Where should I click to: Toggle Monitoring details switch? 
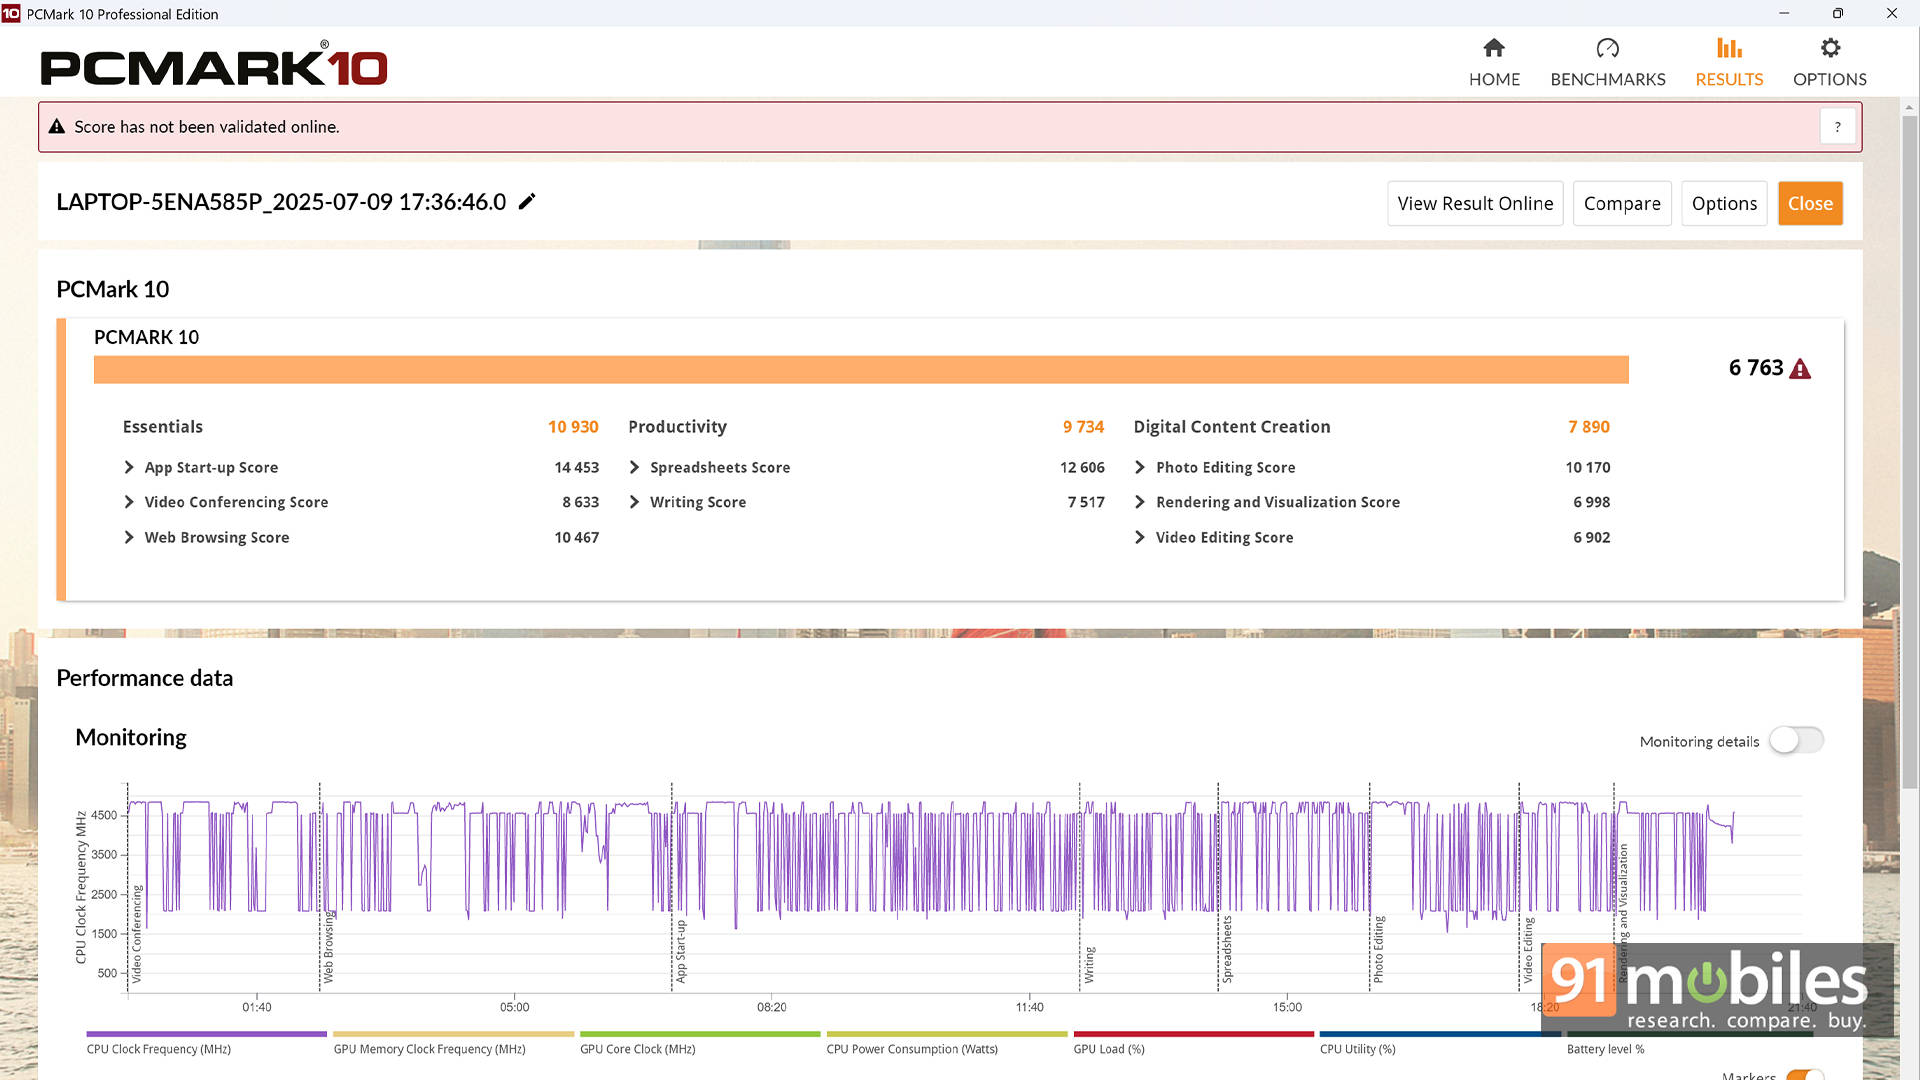(1796, 741)
